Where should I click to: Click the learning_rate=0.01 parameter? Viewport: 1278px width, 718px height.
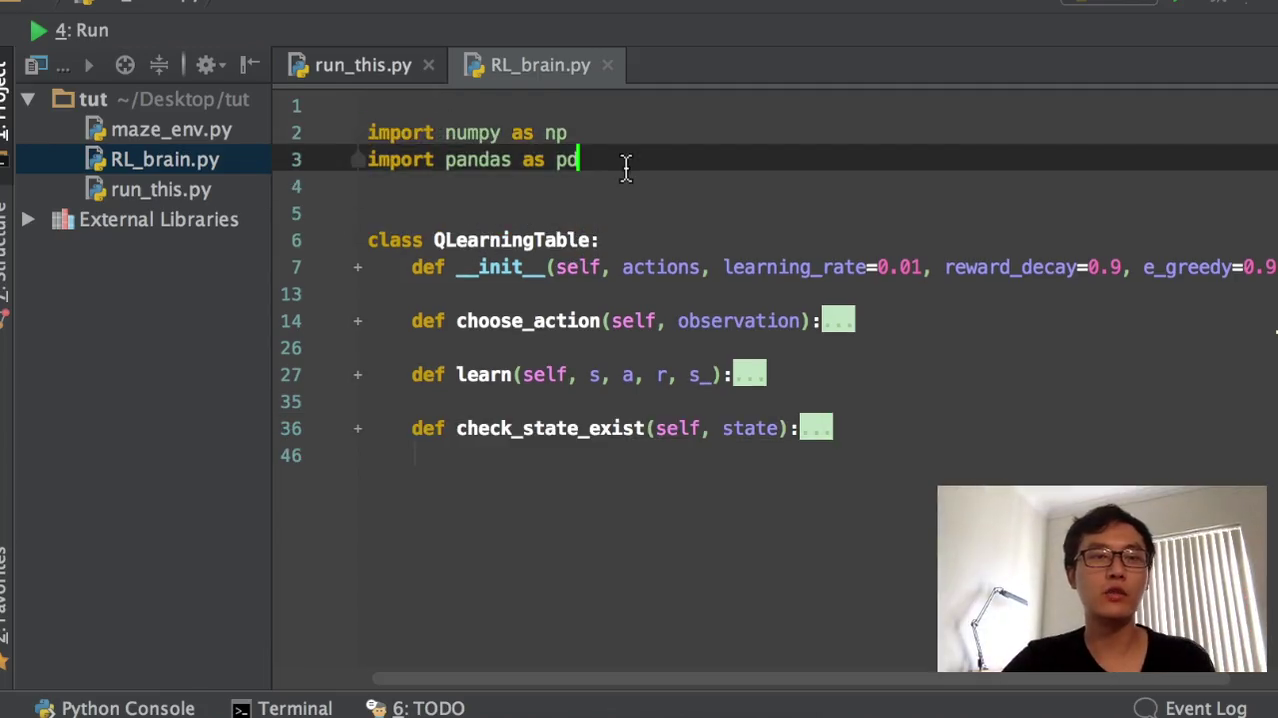coord(822,267)
